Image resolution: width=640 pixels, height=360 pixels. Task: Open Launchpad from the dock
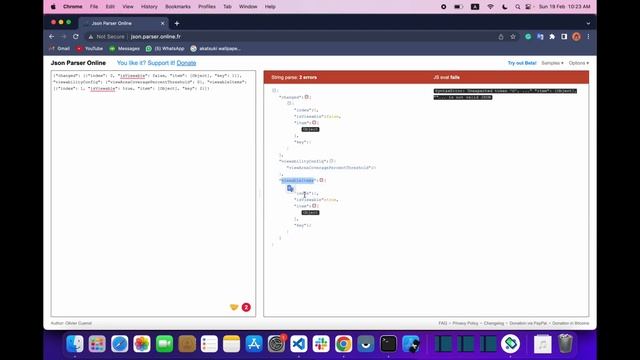click(x=97, y=344)
